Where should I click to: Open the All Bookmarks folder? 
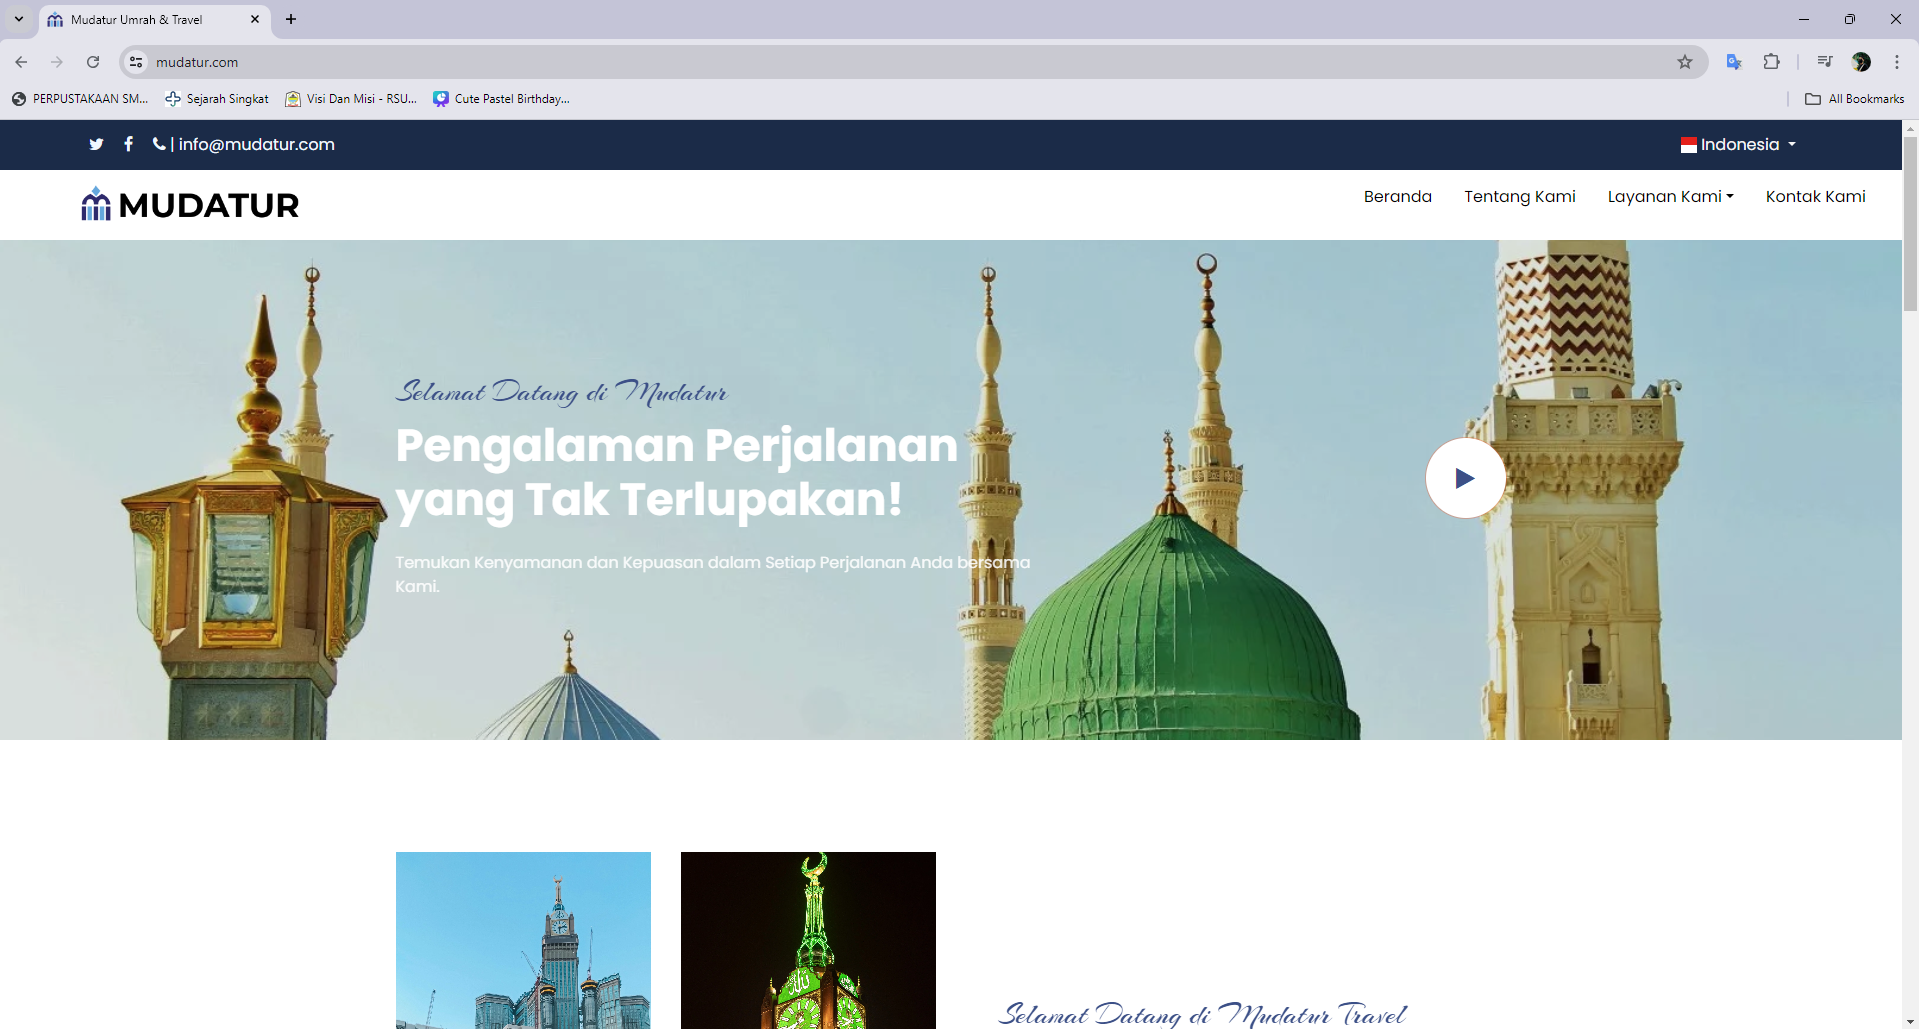(1855, 99)
